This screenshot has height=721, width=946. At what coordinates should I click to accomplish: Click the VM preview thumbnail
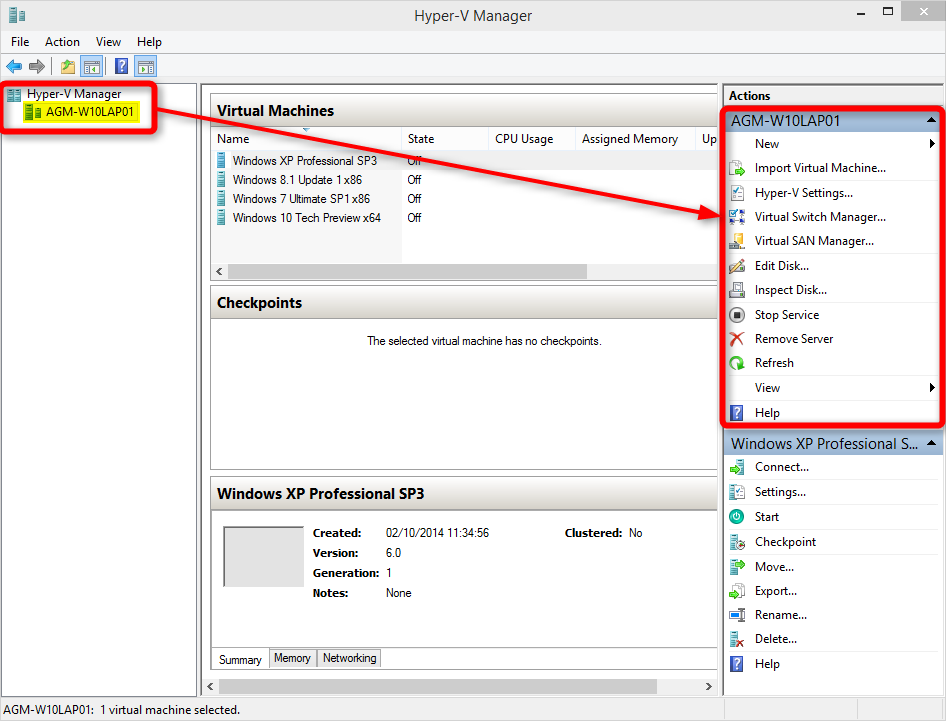tap(263, 556)
